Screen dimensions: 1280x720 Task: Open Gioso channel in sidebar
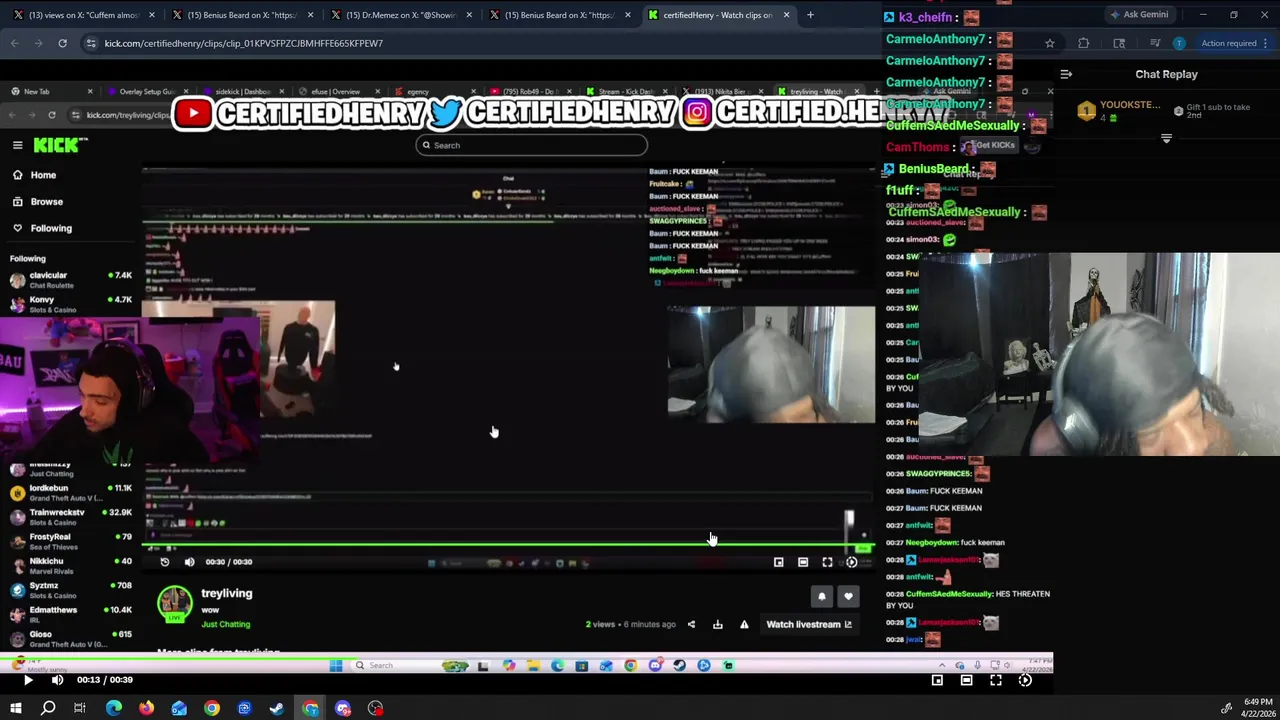(70, 639)
